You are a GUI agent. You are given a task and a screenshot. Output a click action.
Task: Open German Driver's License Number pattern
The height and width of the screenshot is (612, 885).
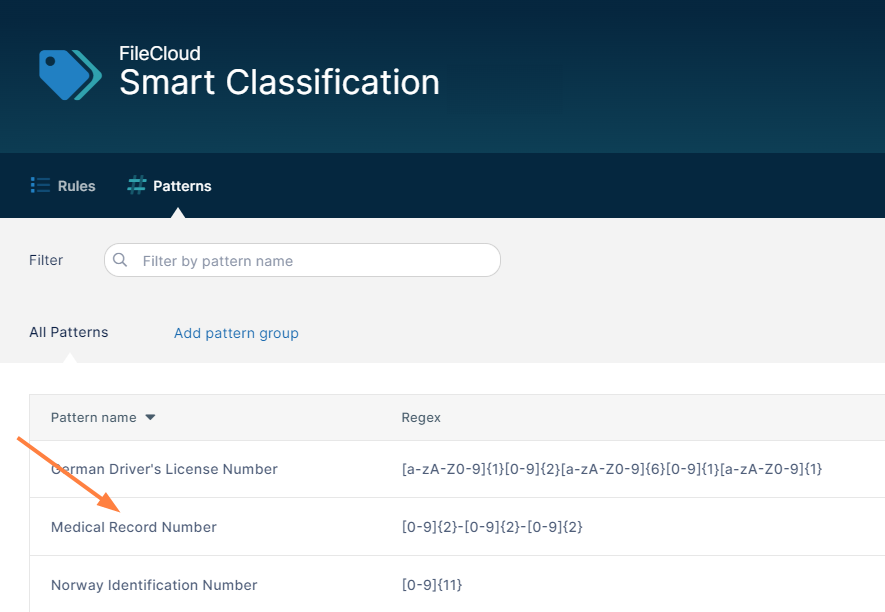164,469
